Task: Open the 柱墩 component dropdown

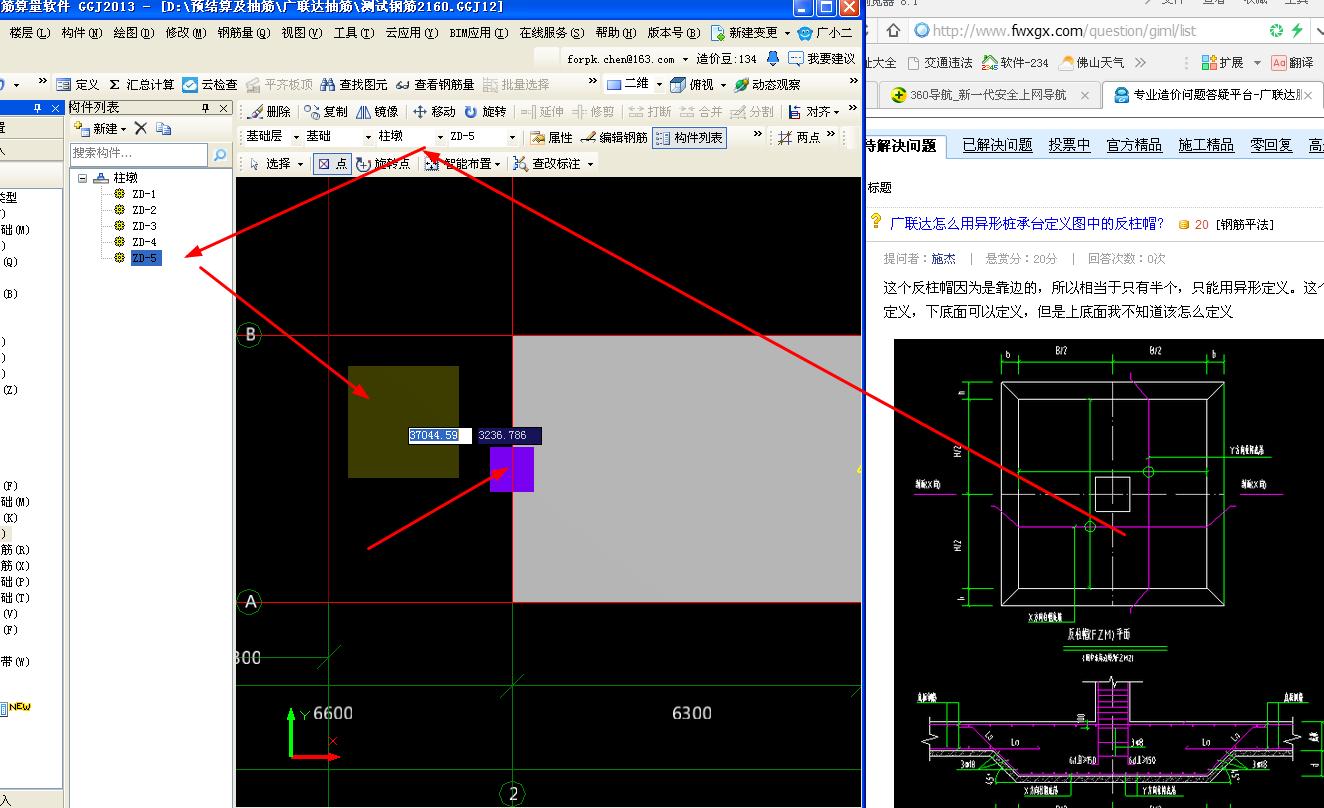Action: (x=440, y=137)
